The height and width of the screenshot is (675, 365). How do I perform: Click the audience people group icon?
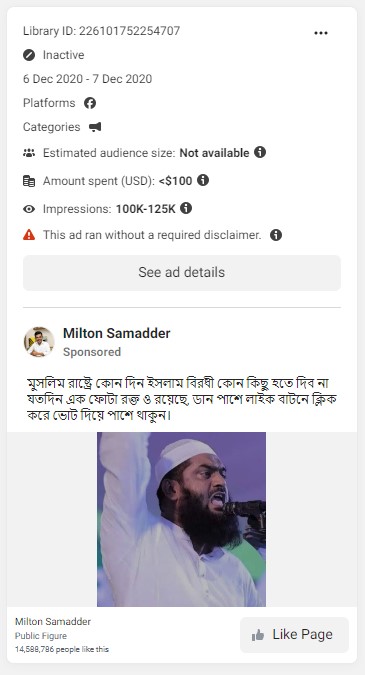29,153
